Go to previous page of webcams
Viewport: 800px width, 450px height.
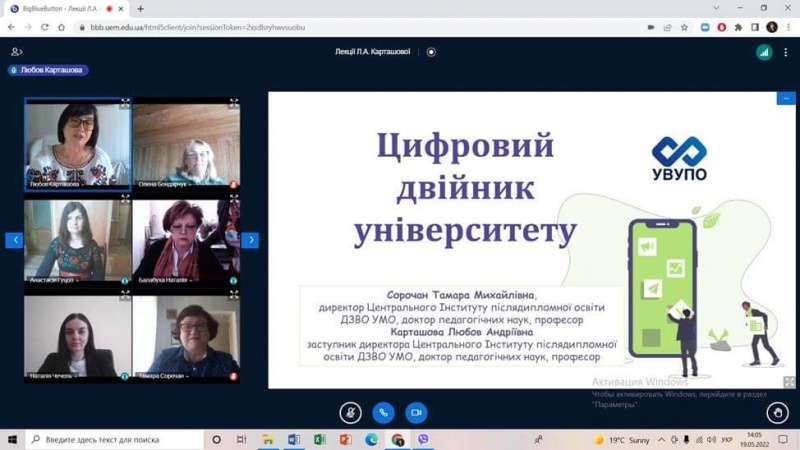[x=14, y=240]
